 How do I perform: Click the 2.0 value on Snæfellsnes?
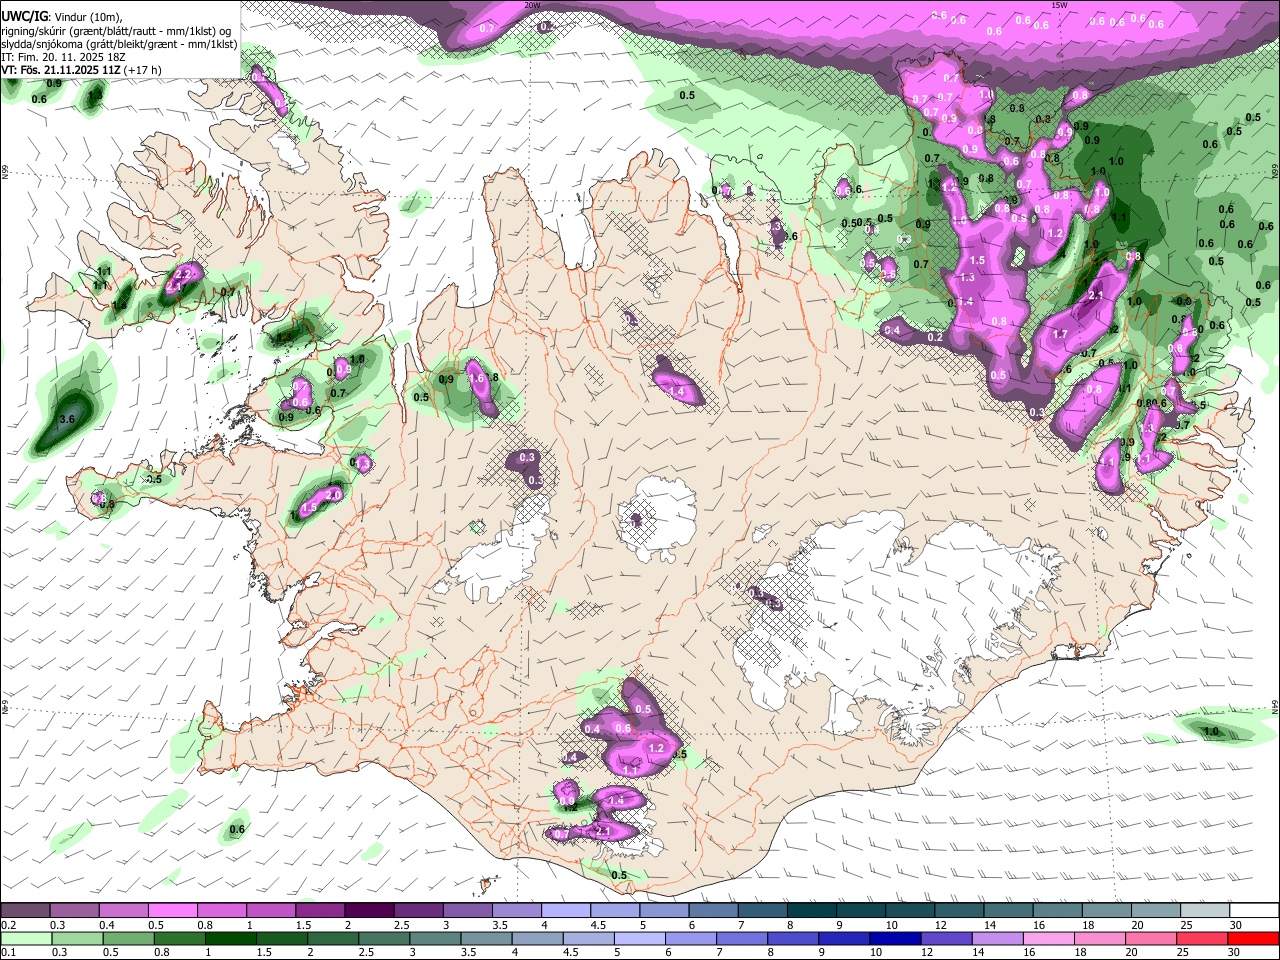(x=334, y=495)
